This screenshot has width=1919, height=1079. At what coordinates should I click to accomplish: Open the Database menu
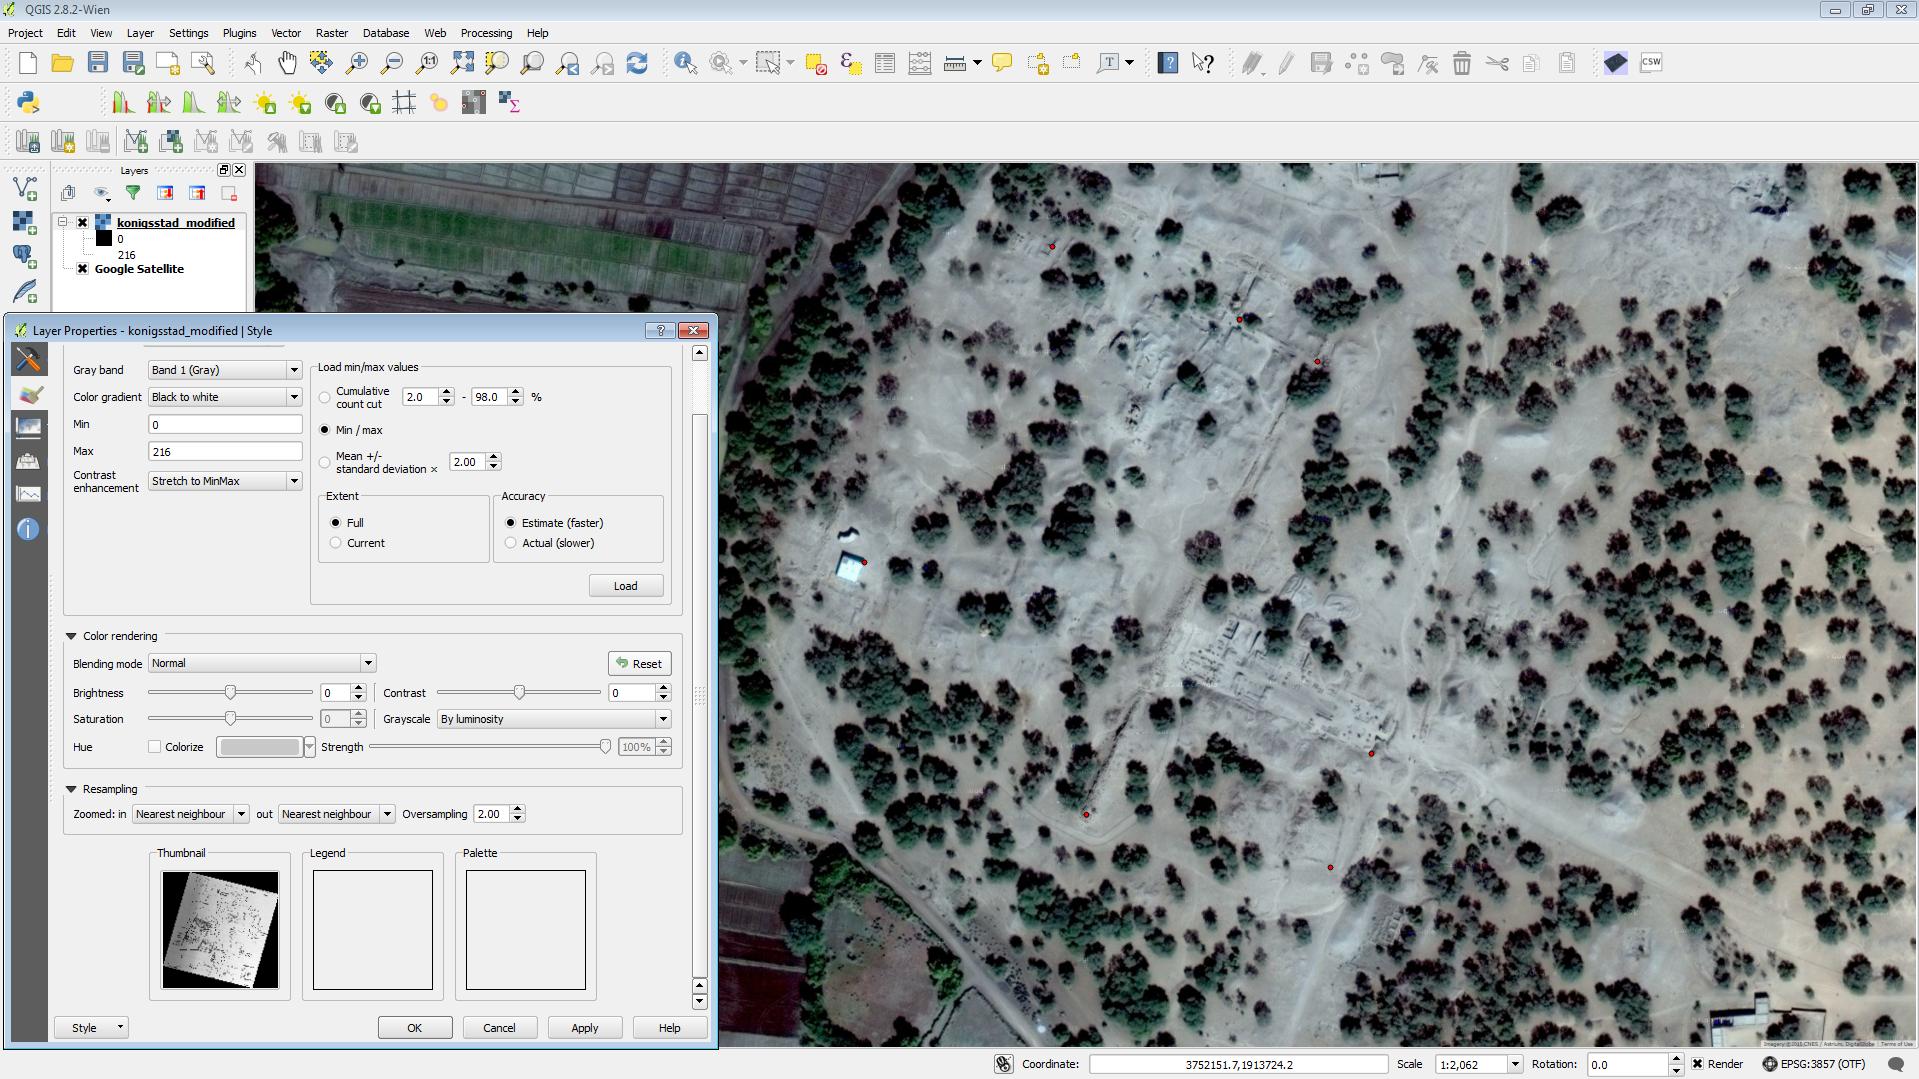pos(385,33)
